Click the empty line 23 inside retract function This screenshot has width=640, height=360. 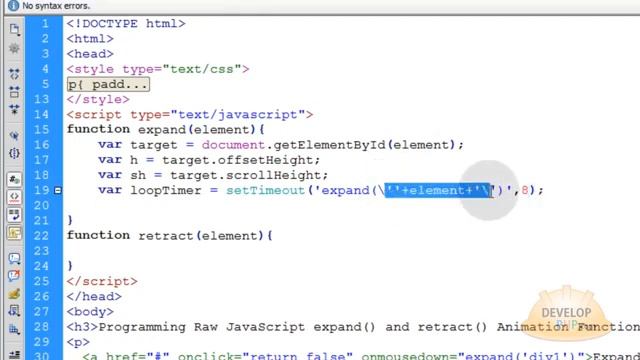coord(351,251)
